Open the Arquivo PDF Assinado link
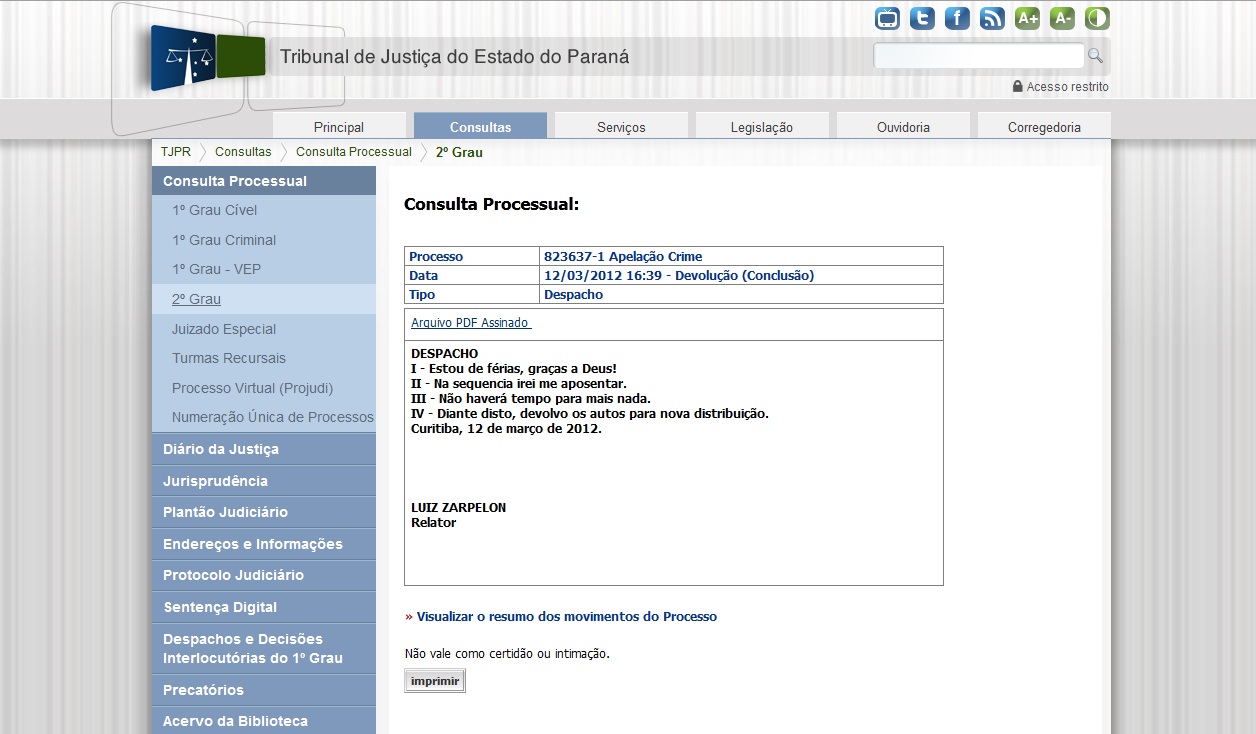Viewport: 1256px width, 734px height. (470, 323)
